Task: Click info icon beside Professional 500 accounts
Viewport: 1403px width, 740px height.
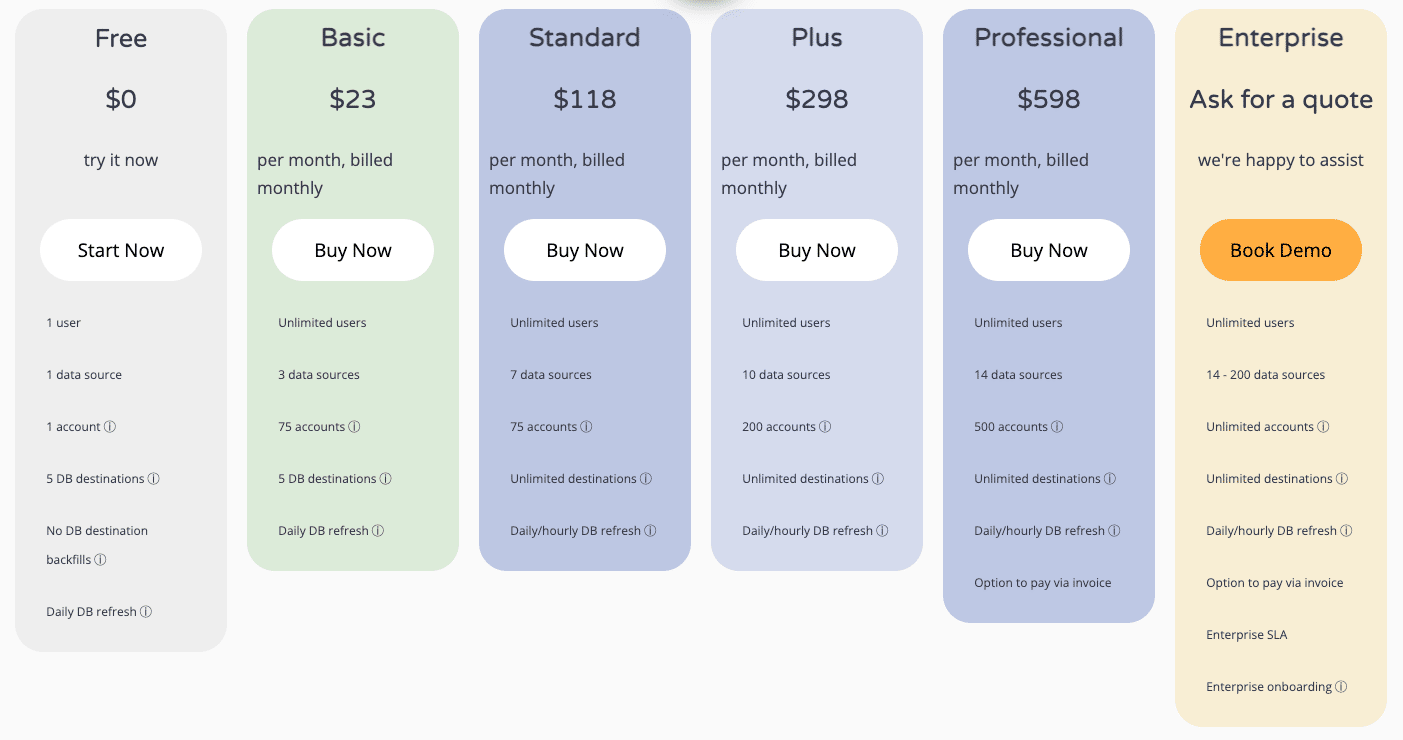Action: (1057, 427)
